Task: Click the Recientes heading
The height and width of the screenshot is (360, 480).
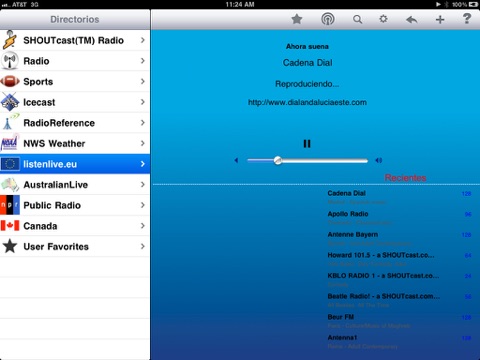Action: pos(405,178)
